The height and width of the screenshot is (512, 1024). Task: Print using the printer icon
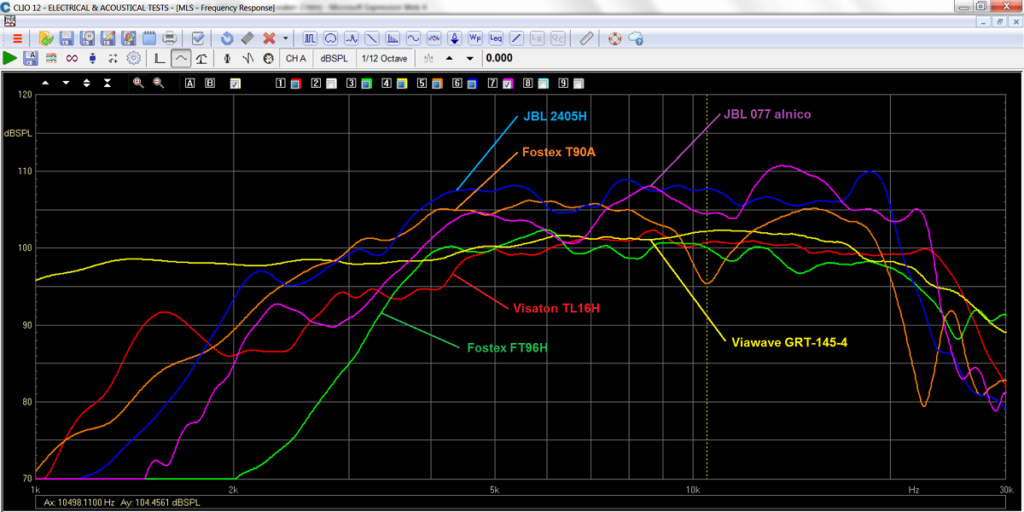pos(169,38)
